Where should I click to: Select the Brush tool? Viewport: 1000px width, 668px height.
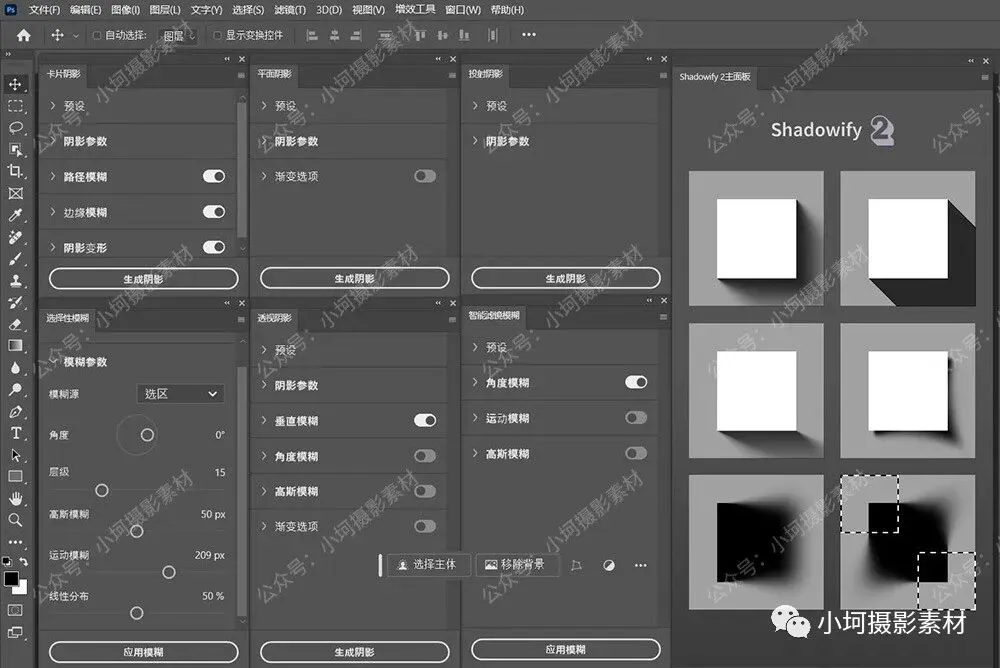[15, 258]
